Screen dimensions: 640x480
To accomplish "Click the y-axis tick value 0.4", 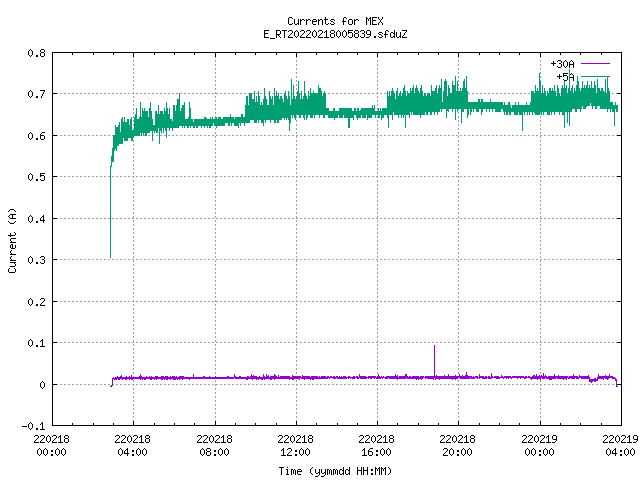I will pyautogui.click(x=36, y=219).
